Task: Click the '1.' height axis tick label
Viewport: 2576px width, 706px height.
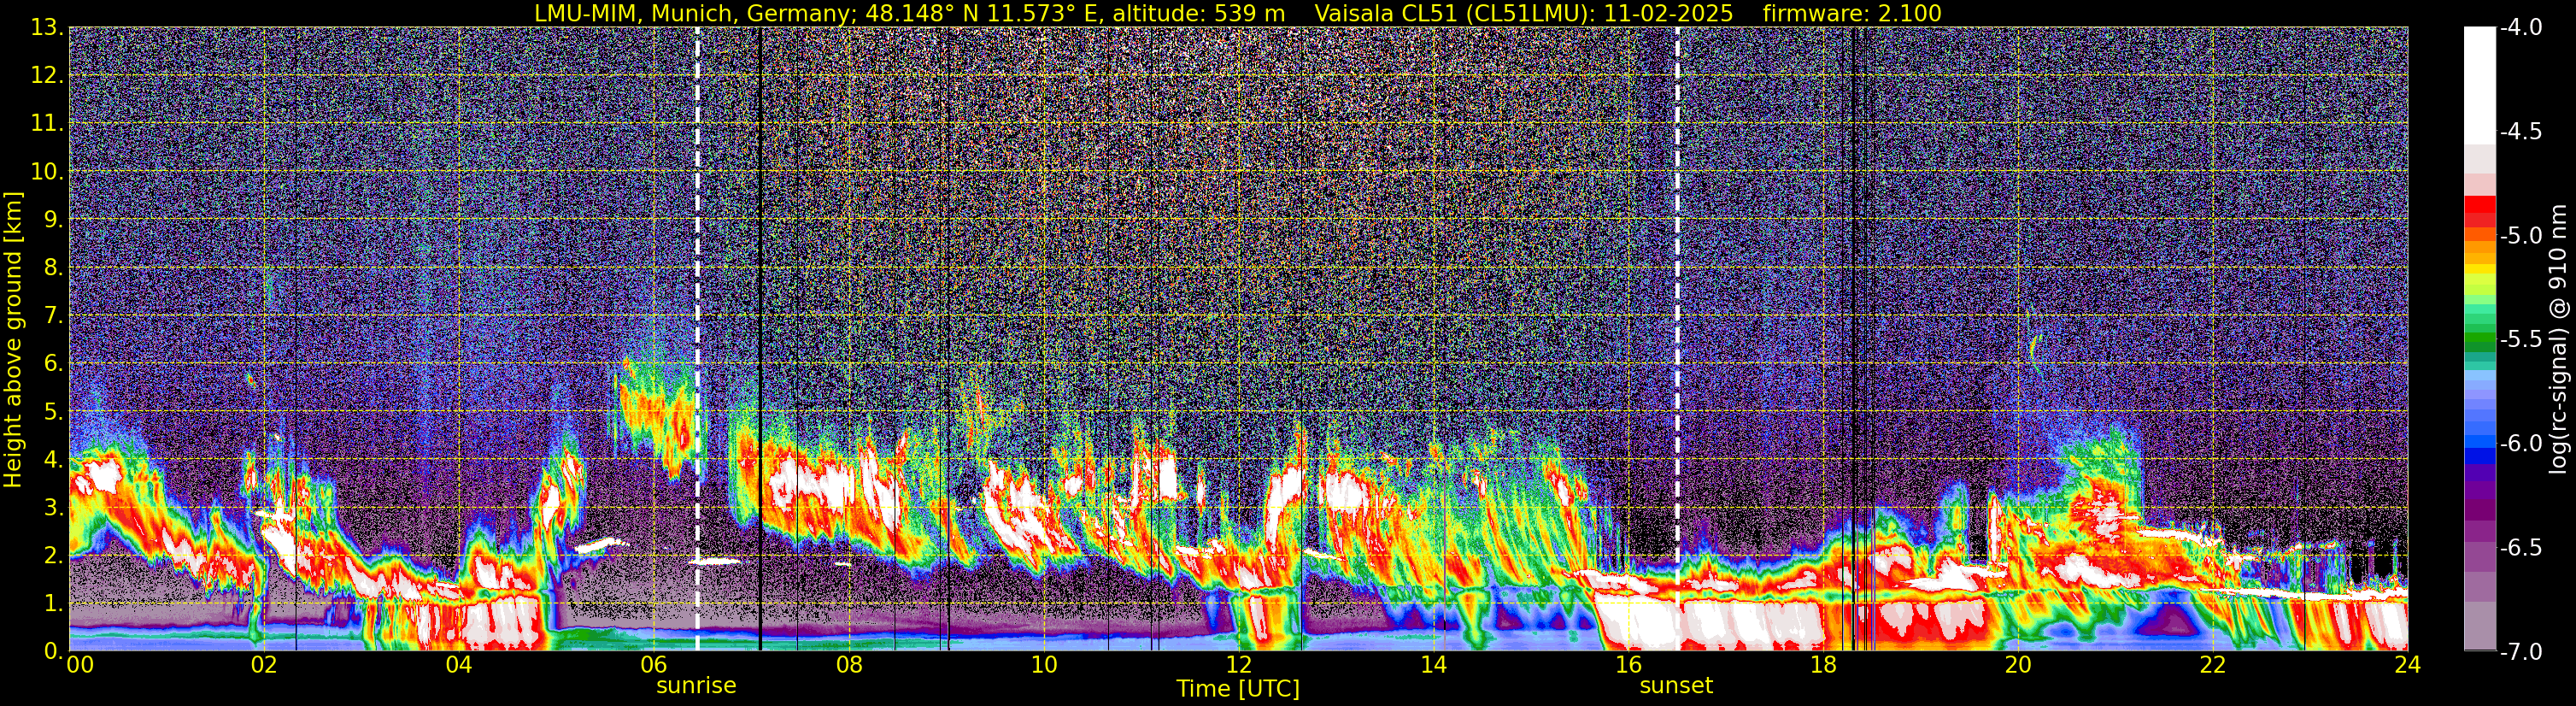Action: tap(53, 604)
